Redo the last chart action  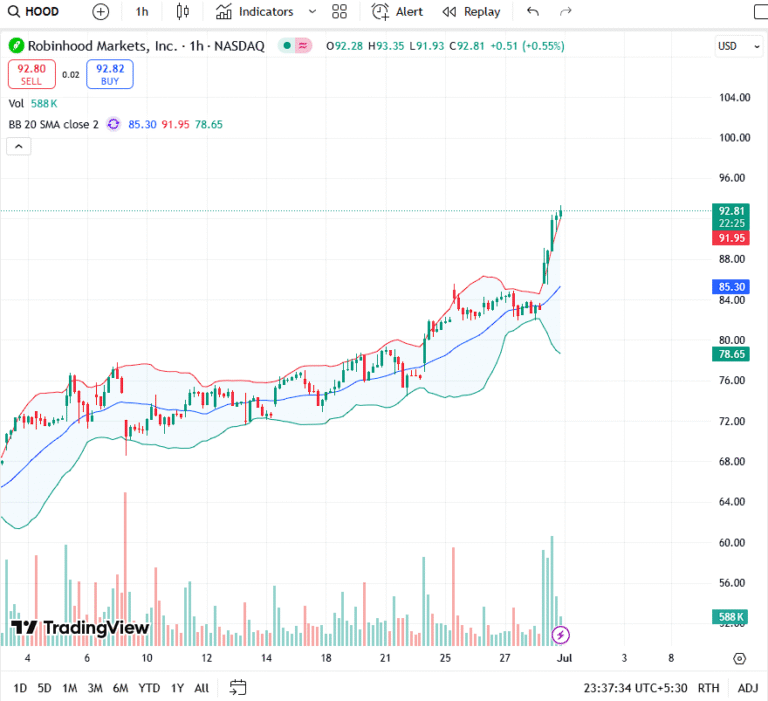tap(566, 12)
